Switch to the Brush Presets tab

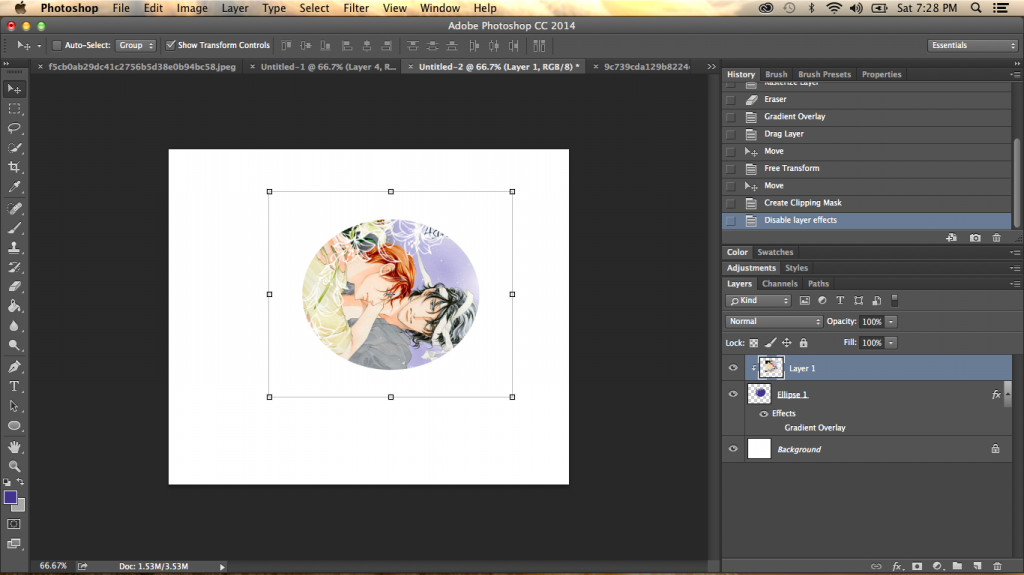(824, 74)
